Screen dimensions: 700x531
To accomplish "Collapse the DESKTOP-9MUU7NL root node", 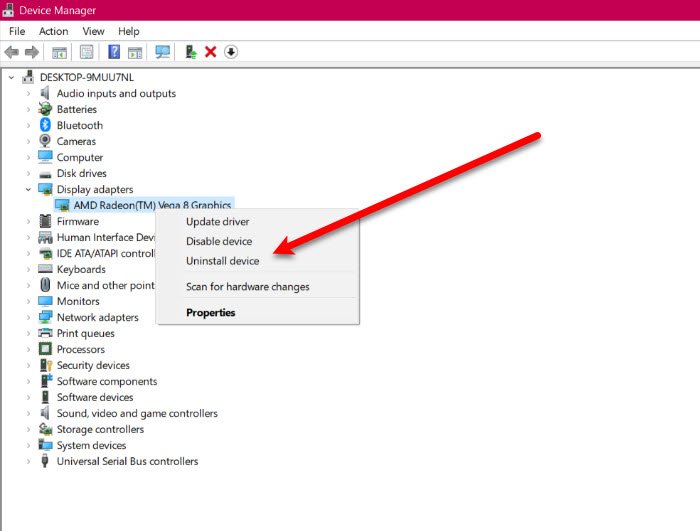I will click(11, 77).
